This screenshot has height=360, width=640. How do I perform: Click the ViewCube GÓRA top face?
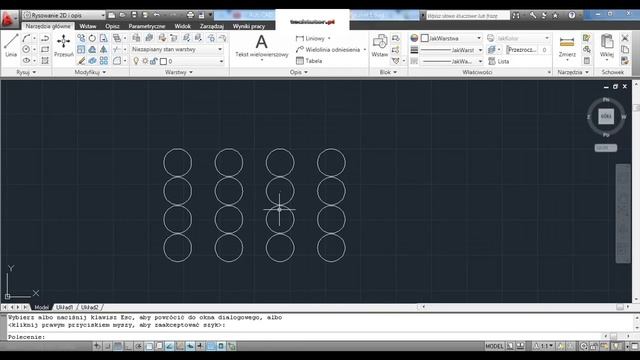[x=606, y=116]
